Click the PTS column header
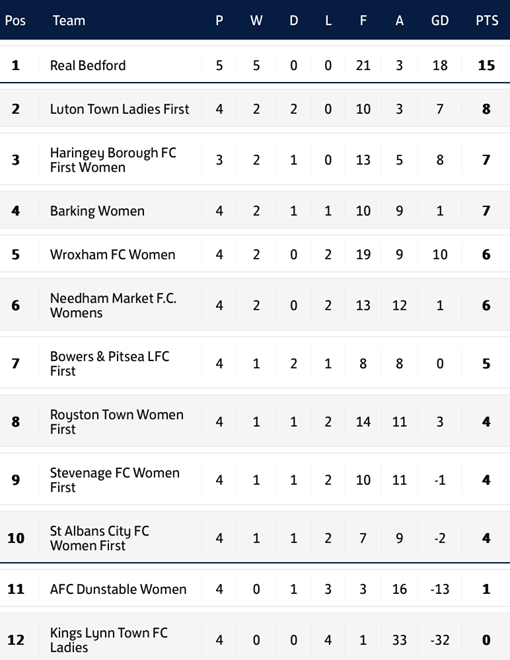This screenshot has height=660, width=510. (487, 20)
